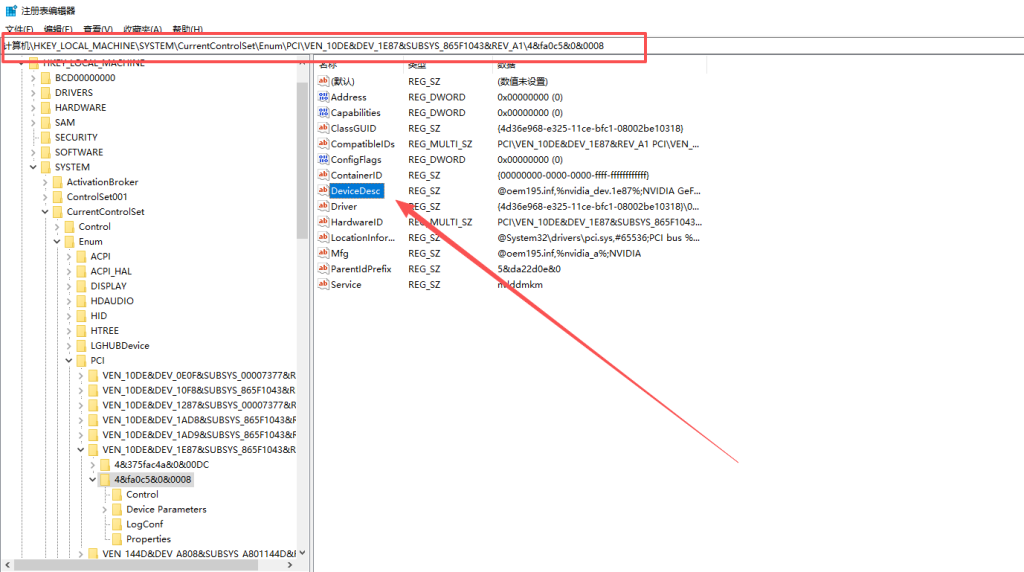Select the Capabilities binary value icon
1024x572 pixels.
click(323, 113)
